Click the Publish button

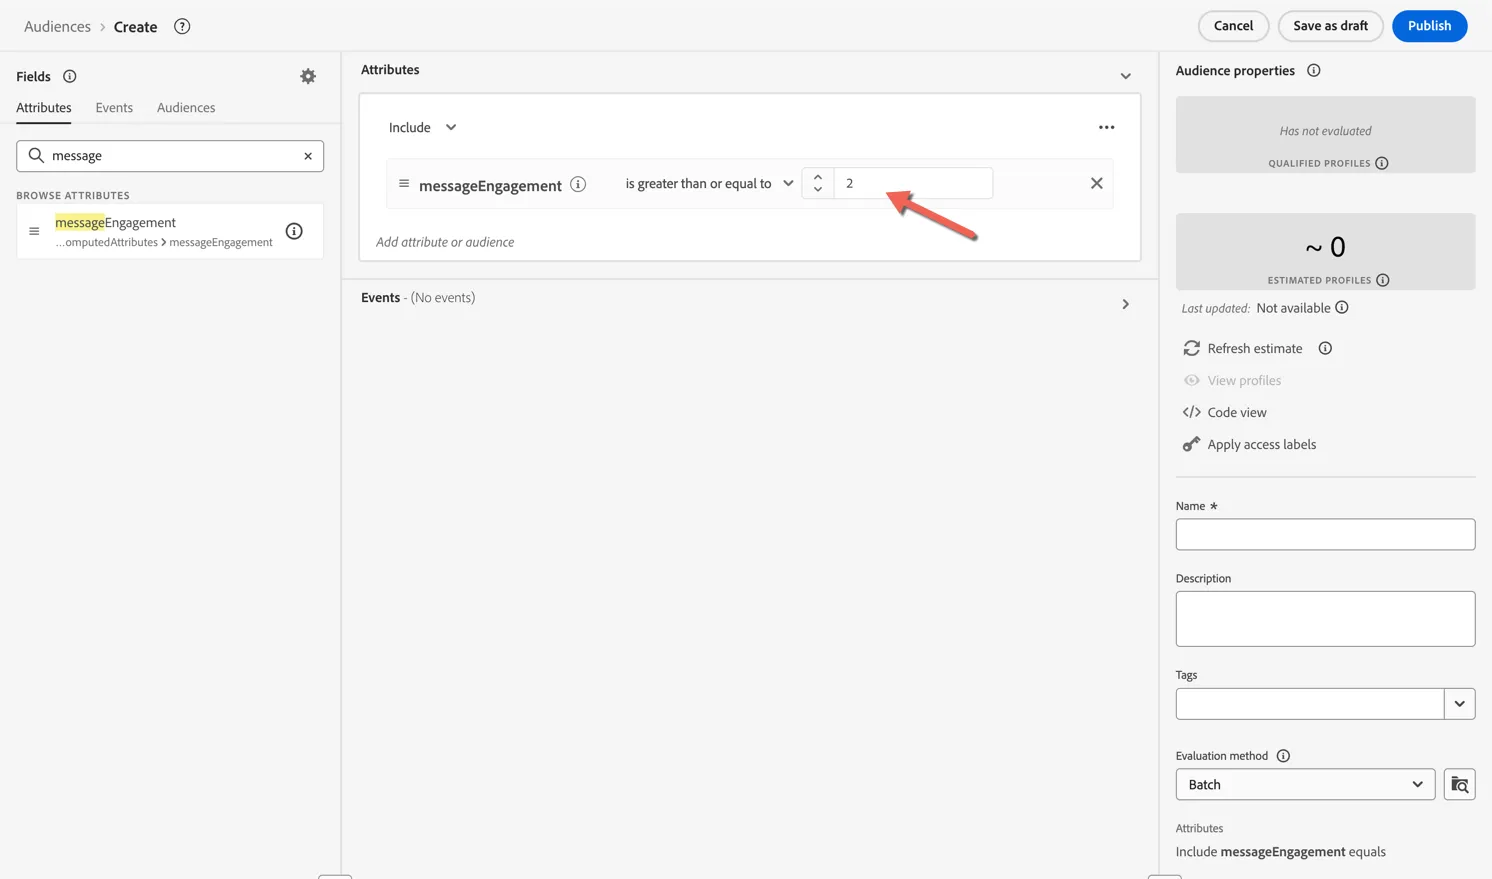tap(1429, 26)
